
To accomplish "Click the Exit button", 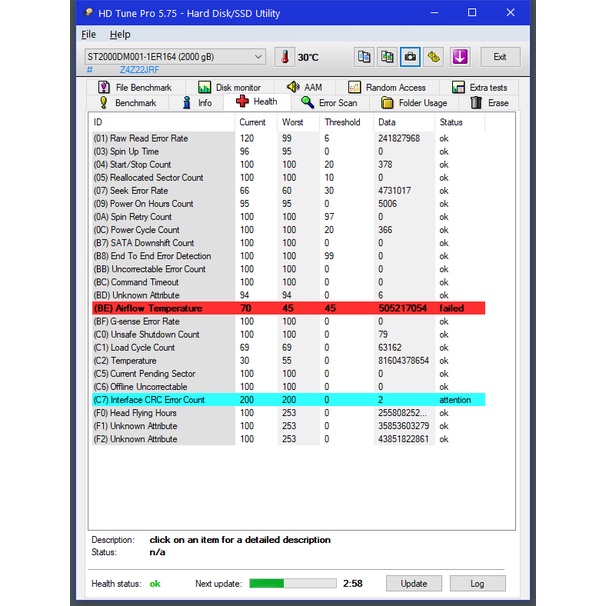I will [x=499, y=57].
